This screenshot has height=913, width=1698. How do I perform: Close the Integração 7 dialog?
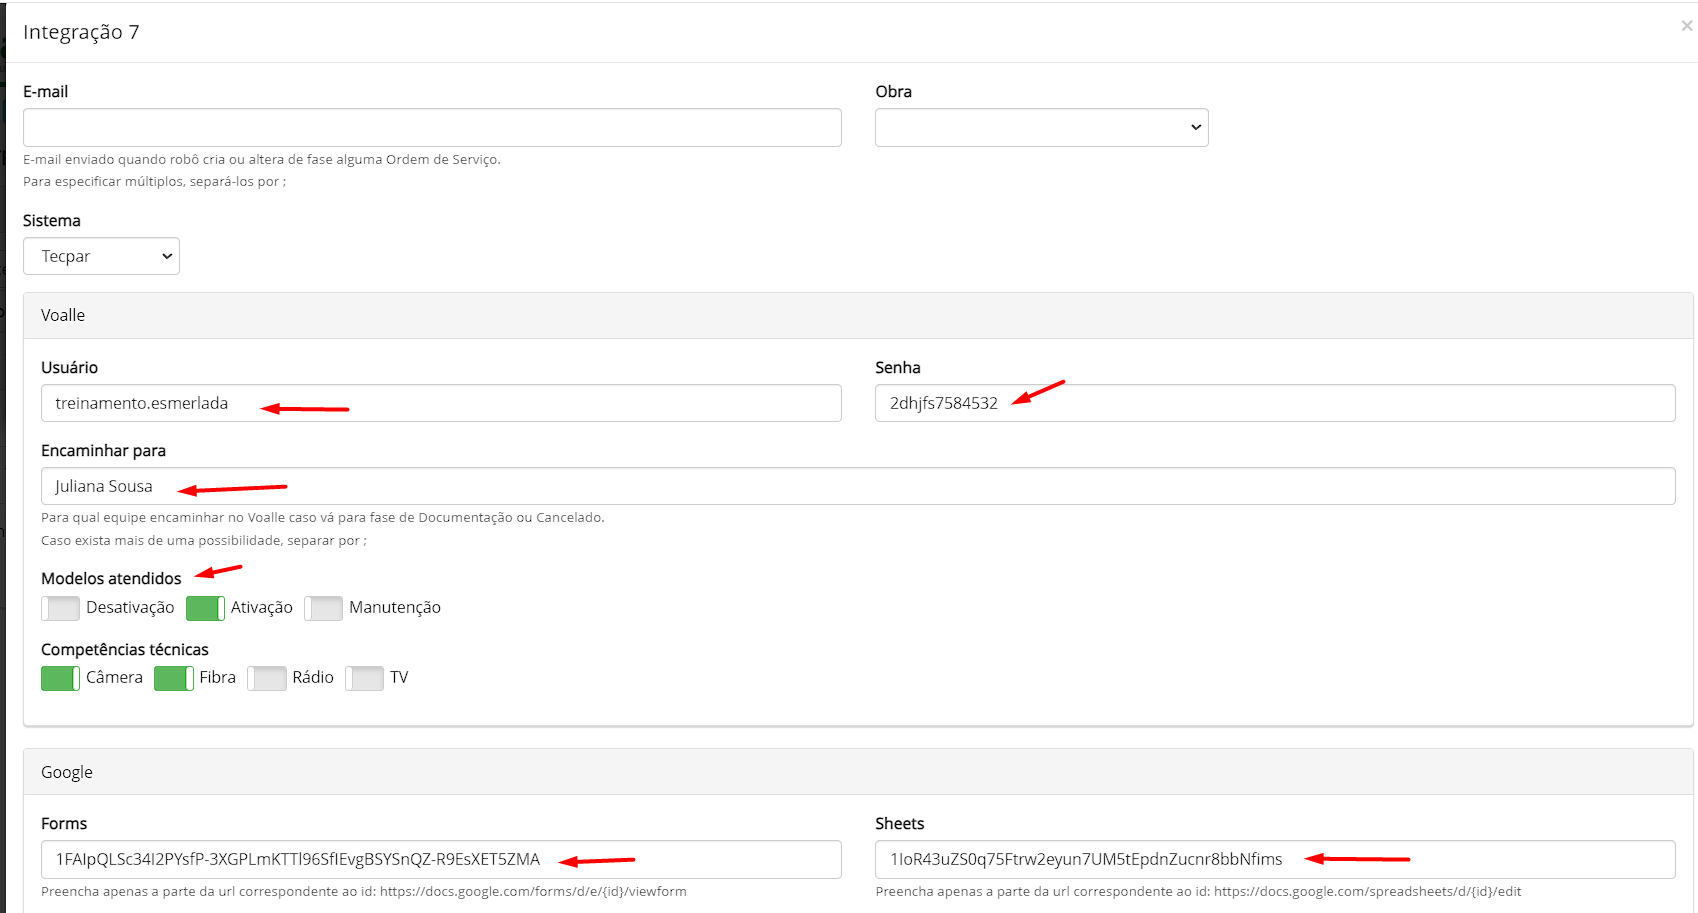pyautogui.click(x=1686, y=26)
